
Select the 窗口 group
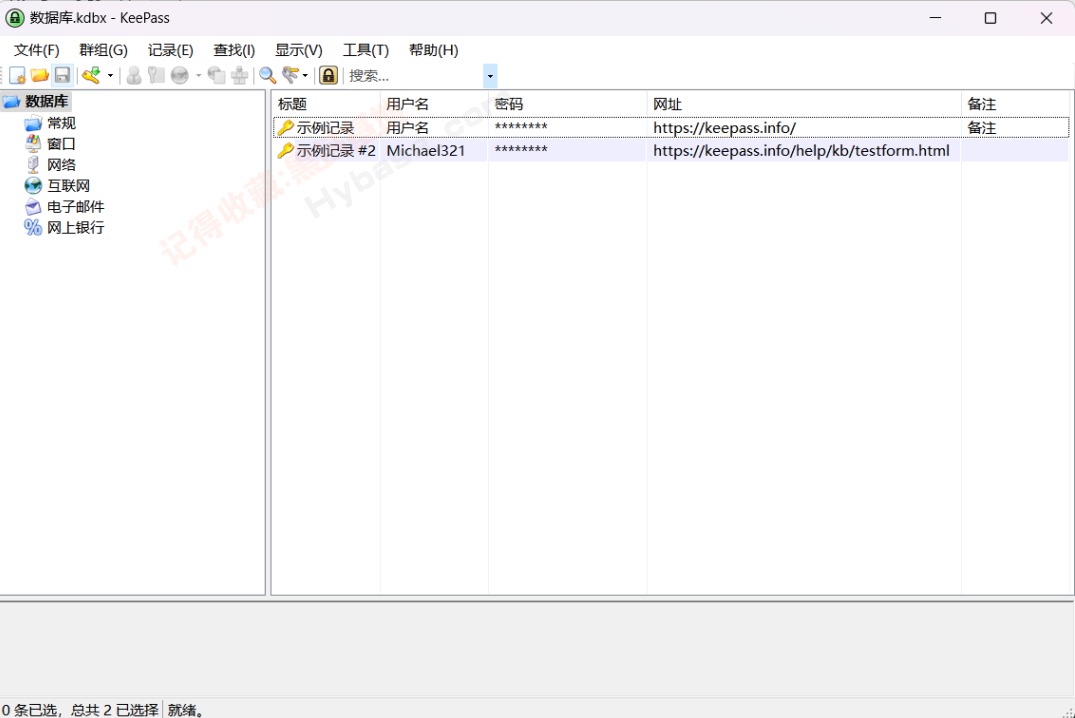click(x=62, y=144)
